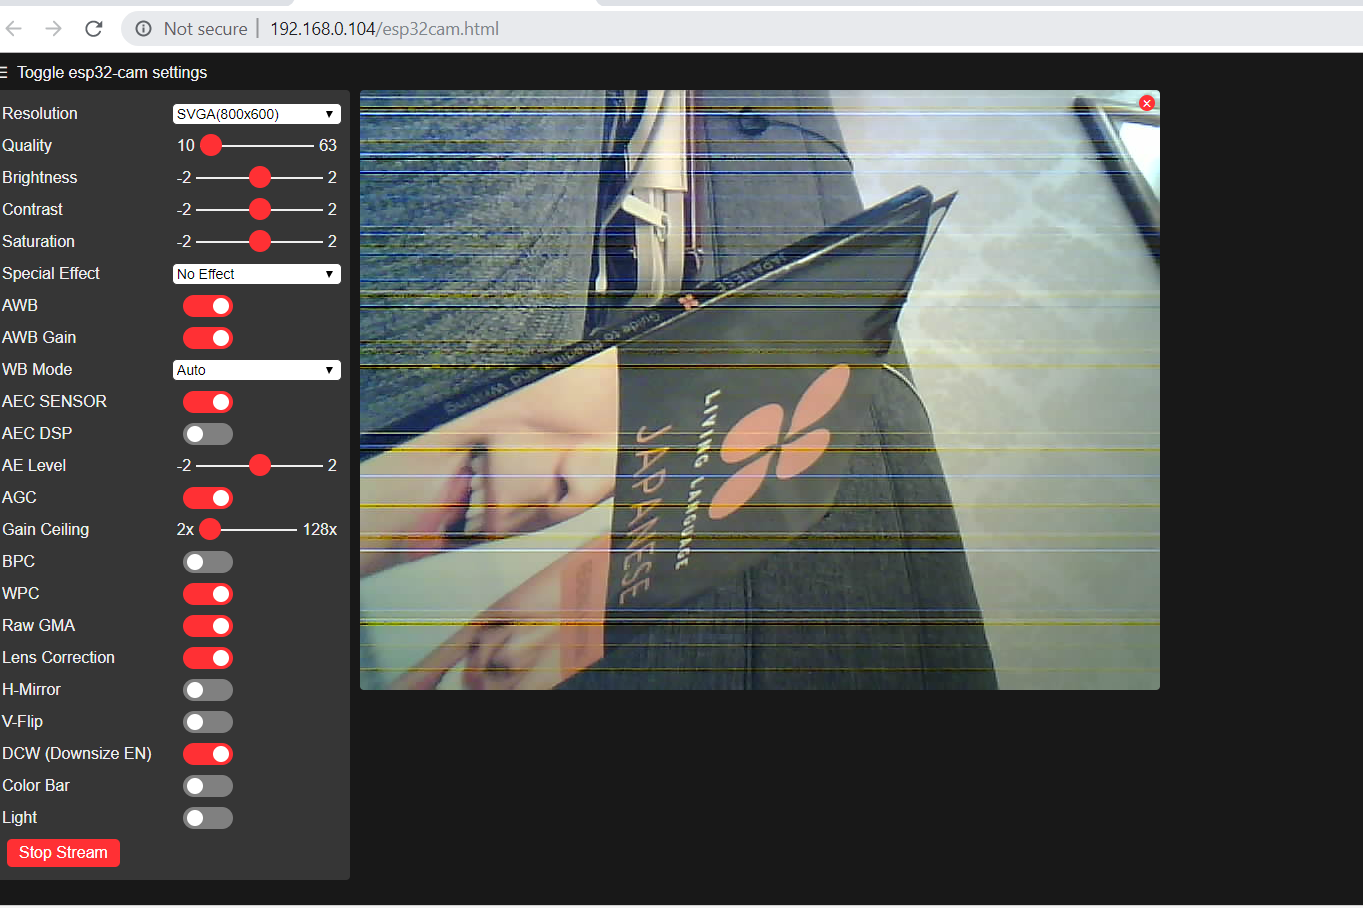Click the camera stream image
Screen dimensions: 1363x908
(x=760, y=390)
